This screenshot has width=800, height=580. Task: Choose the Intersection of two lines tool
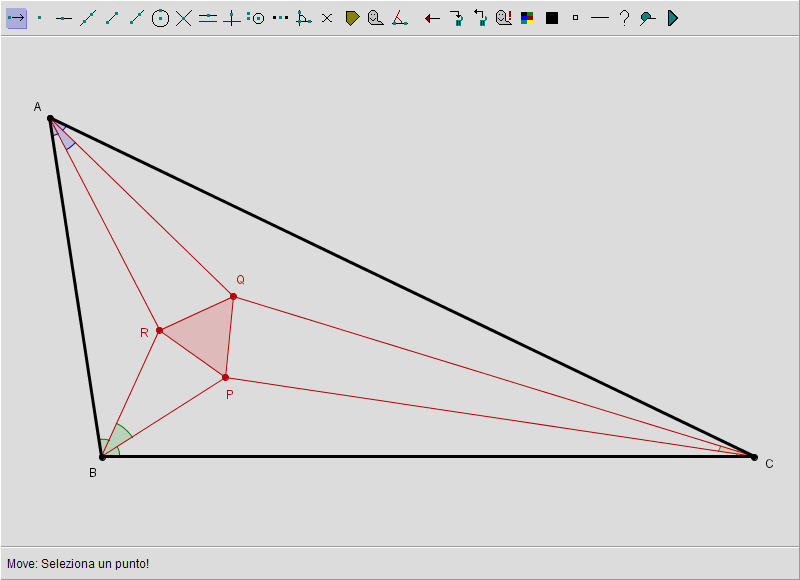[184, 18]
